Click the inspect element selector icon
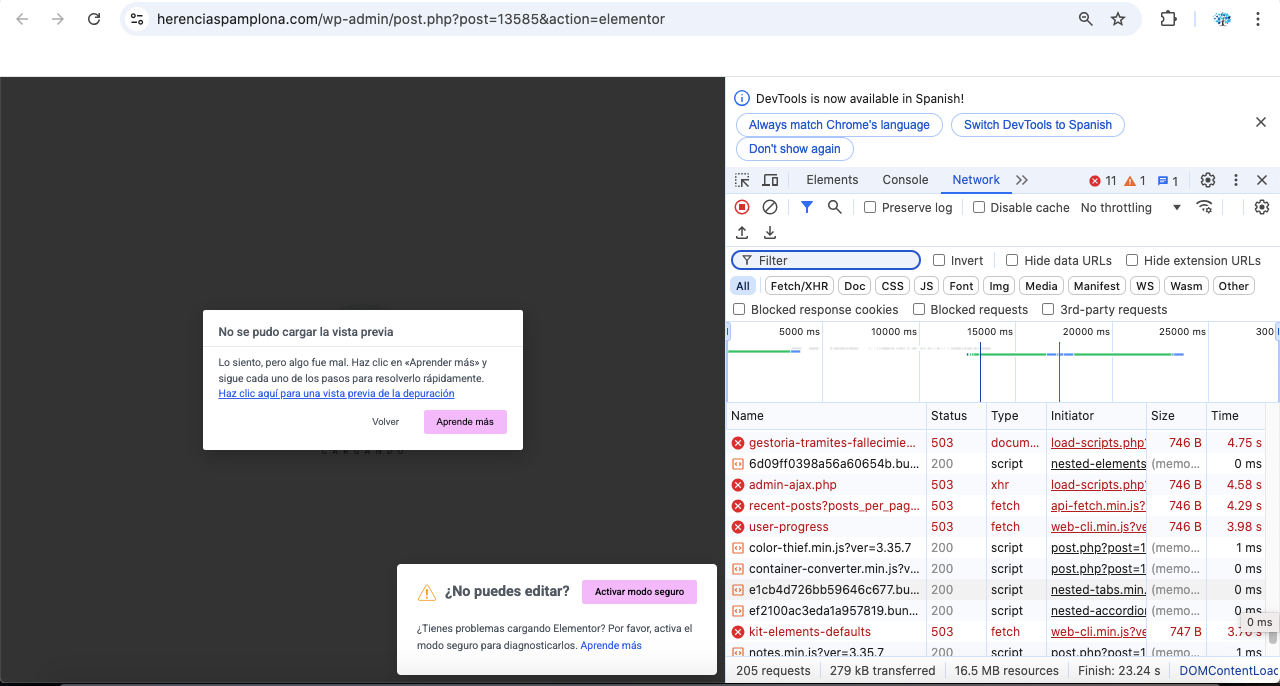The image size is (1280, 686). click(742, 180)
